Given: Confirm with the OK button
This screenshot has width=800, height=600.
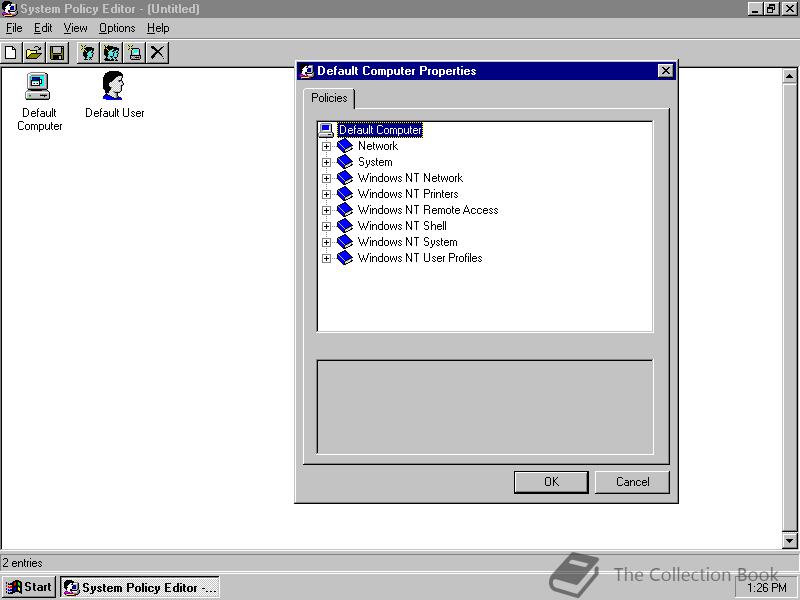Looking at the screenshot, I should [551, 482].
